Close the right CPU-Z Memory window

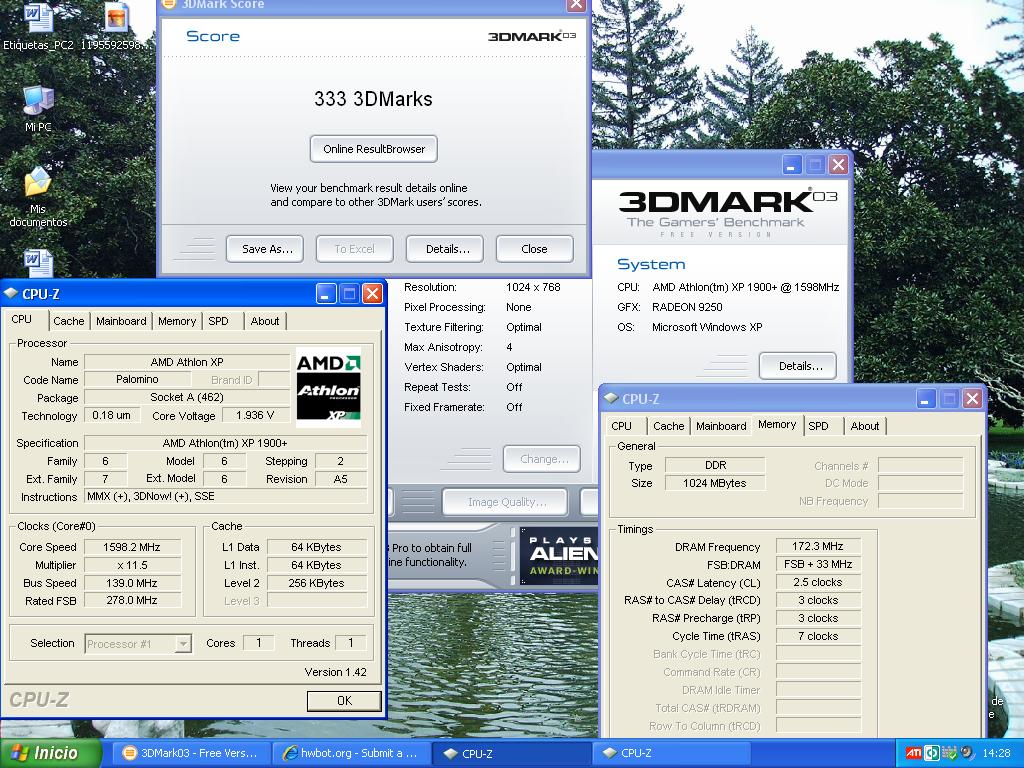[972, 398]
